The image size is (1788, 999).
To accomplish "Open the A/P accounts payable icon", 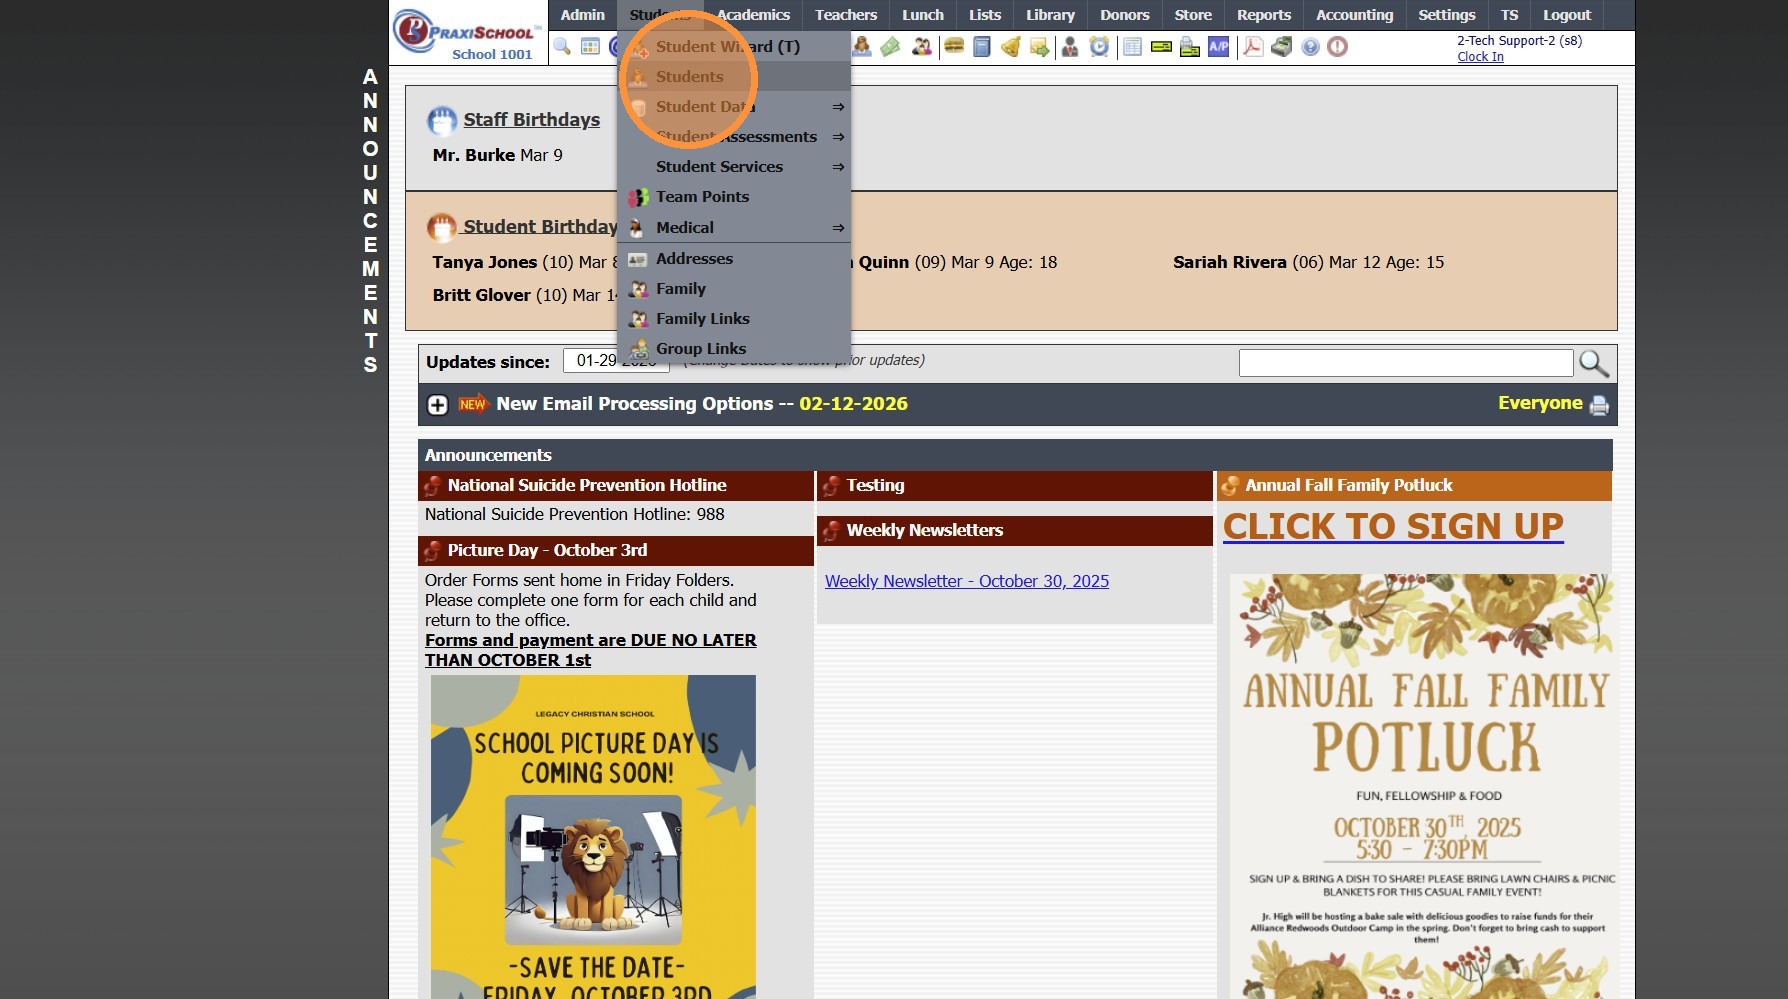I will pyautogui.click(x=1219, y=47).
